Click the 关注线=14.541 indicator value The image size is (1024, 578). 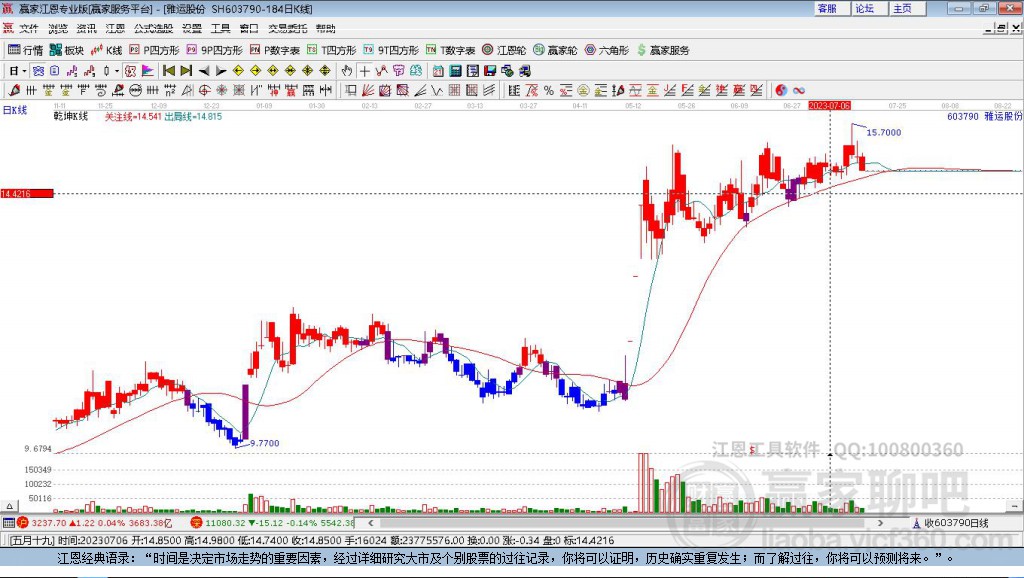click(x=133, y=116)
